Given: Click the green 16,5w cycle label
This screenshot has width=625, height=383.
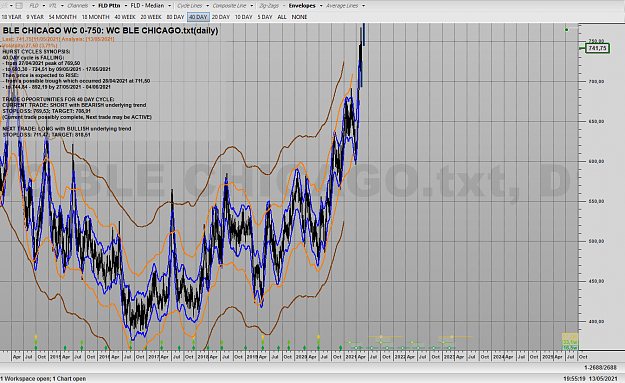Looking at the screenshot, I should [x=570, y=348].
